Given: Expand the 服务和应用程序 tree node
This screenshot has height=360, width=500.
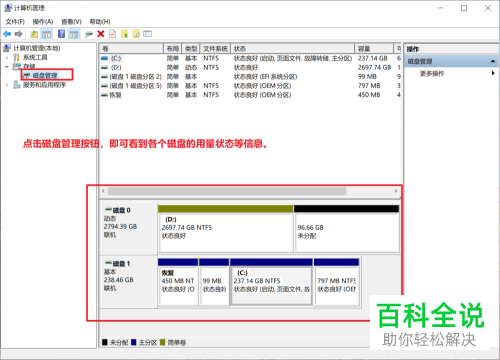Looking at the screenshot, I should (x=7, y=85).
